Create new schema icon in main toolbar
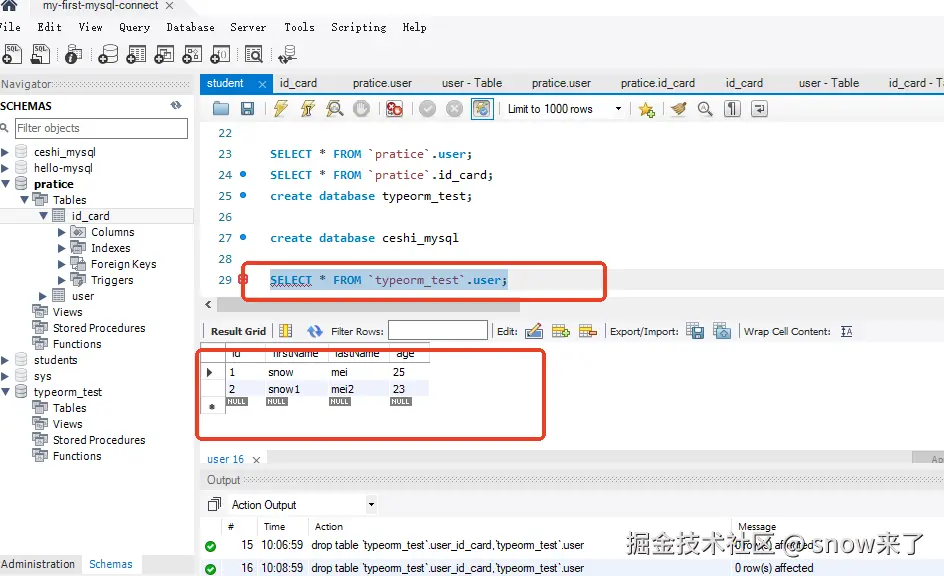This screenshot has height=576, width=944. point(108,54)
